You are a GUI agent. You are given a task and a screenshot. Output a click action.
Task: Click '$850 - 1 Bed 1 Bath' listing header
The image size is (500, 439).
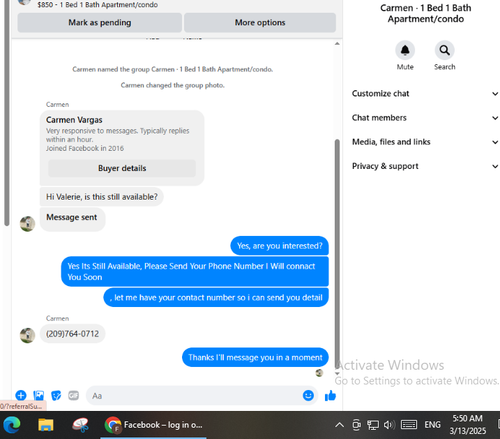[x=97, y=5]
